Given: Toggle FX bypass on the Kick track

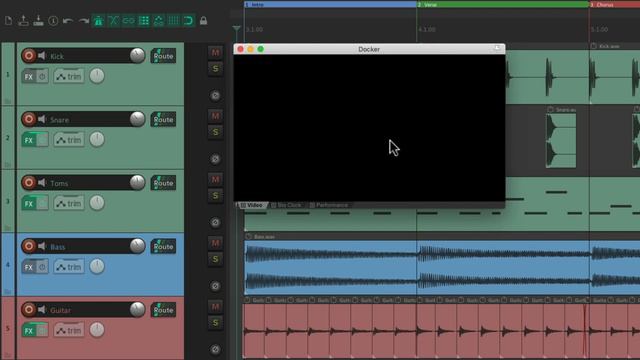Looking at the screenshot, I should point(42,76).
